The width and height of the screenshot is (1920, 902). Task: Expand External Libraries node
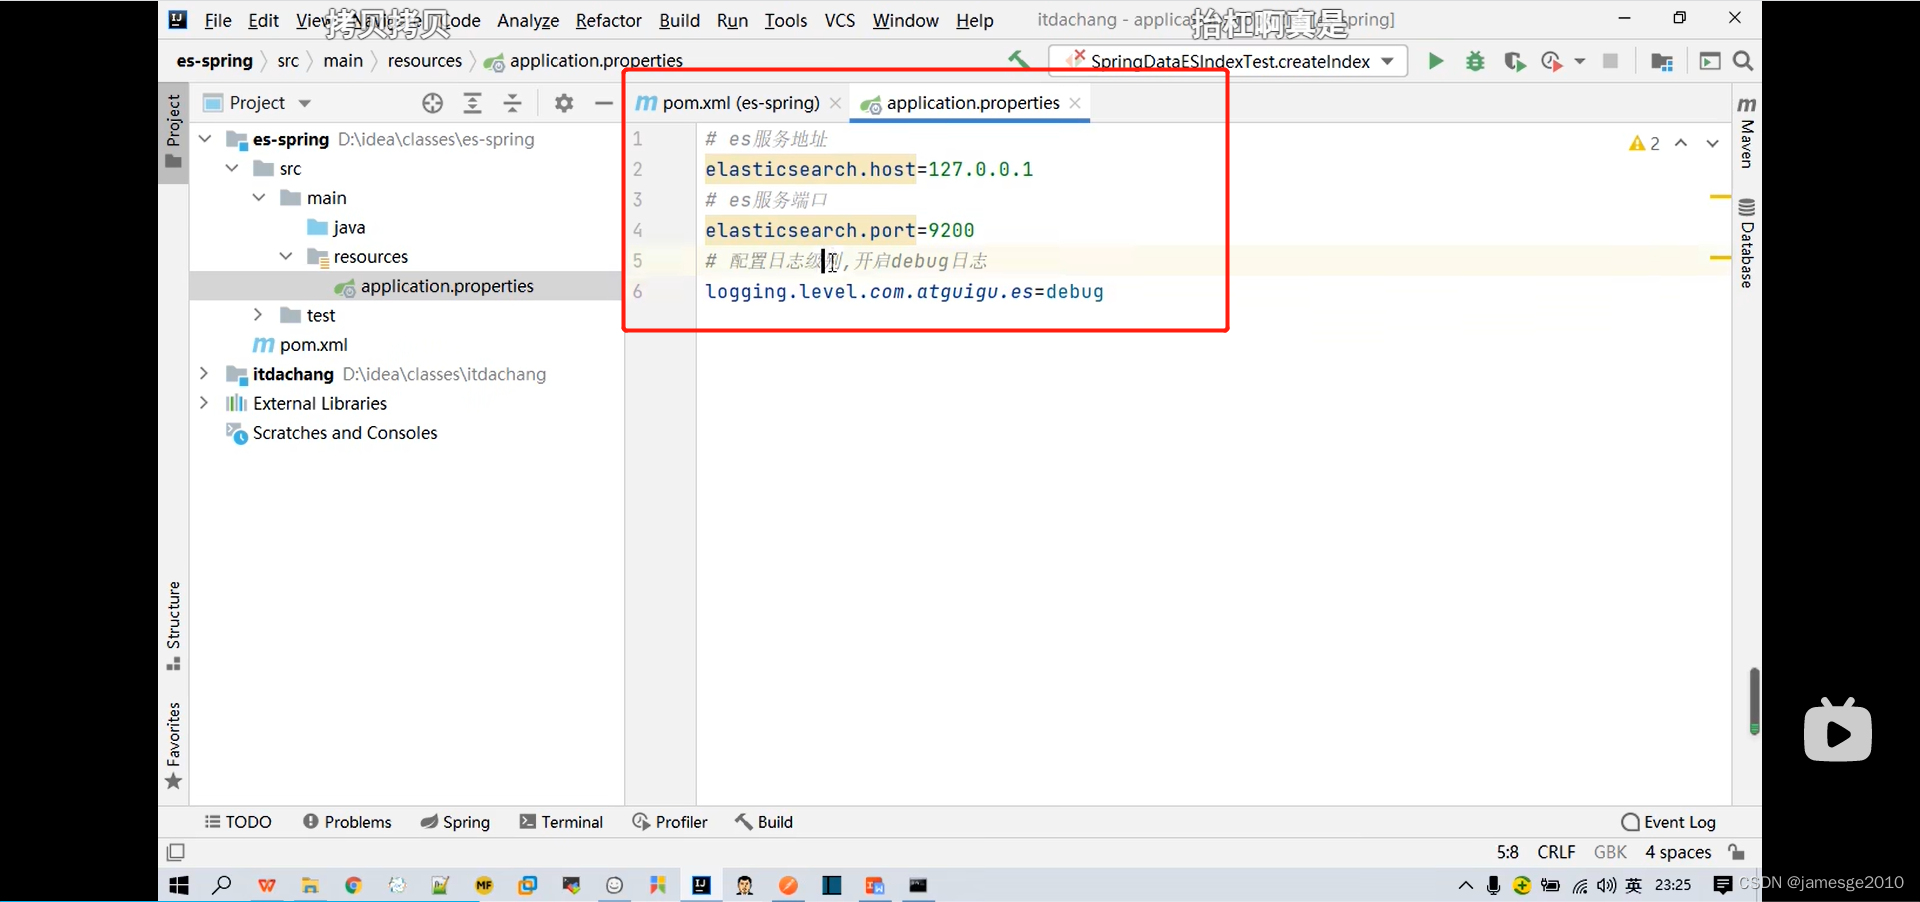click(x=204, y=403)
